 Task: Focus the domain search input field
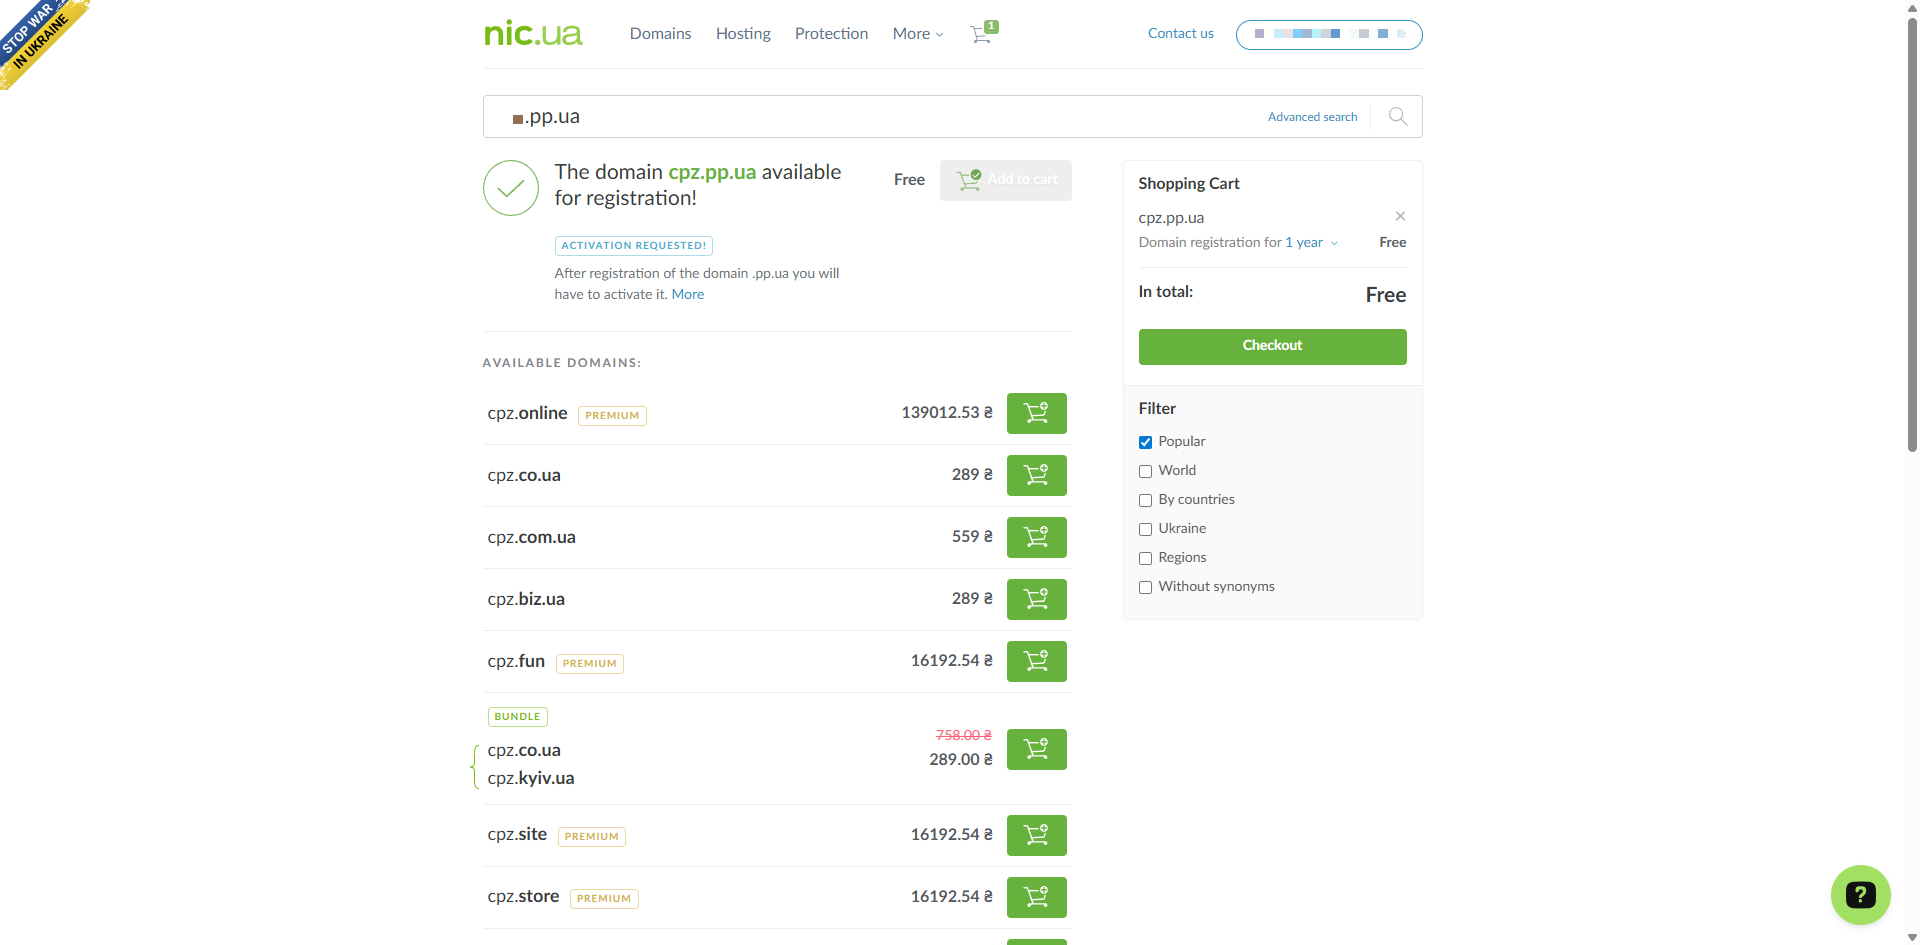click(x=880, y=117)
